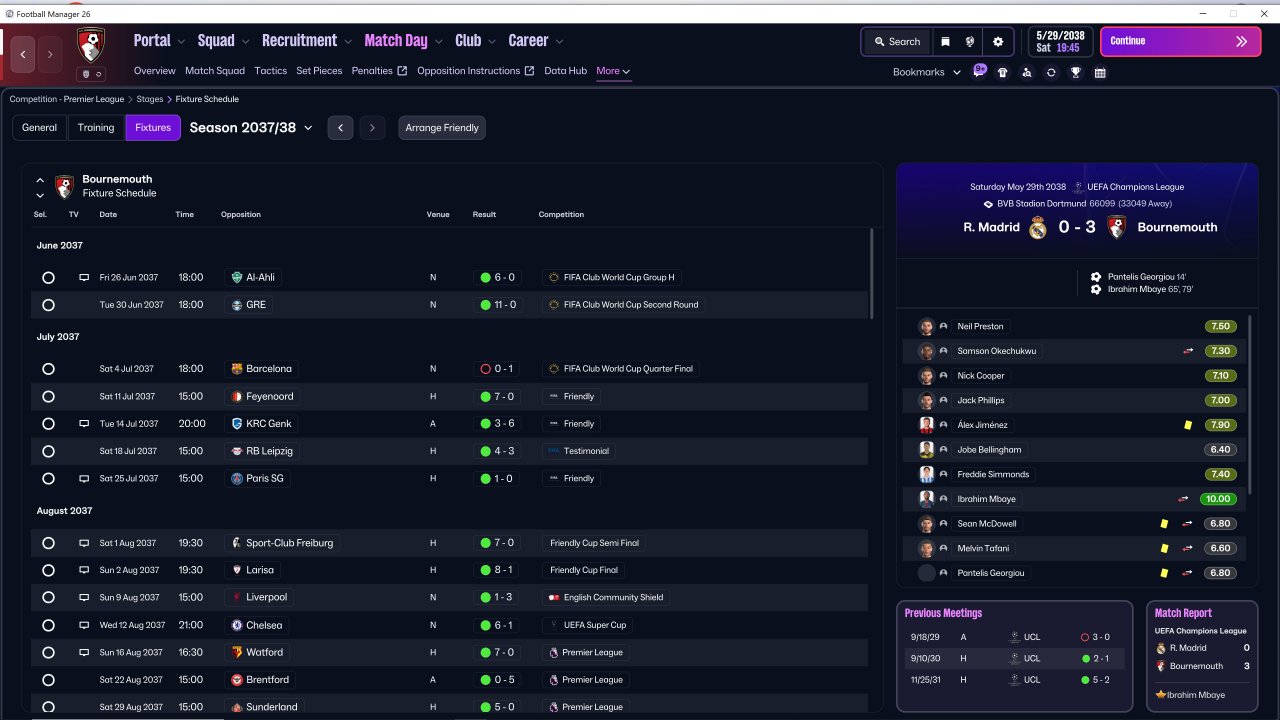Open the squad shirt shortcut icon
The height and width of the screenshot is (720, 1280).
(1003, 72)
